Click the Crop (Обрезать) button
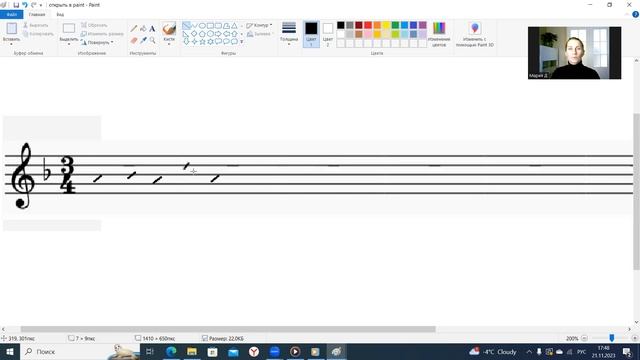This screenshot has height=360, width=640. click(94, 25)
